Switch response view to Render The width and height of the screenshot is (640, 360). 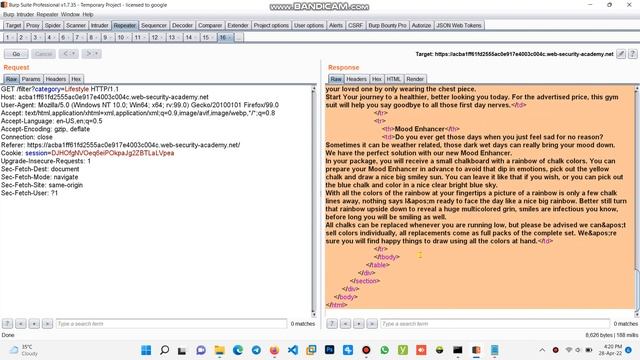click(x=415, y=79)
